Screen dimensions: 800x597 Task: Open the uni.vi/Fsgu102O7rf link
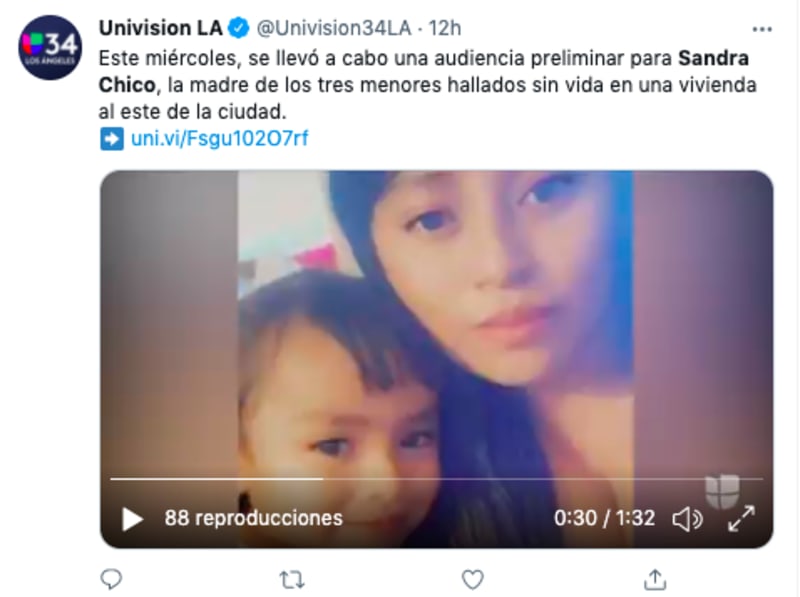click(219, 138)
